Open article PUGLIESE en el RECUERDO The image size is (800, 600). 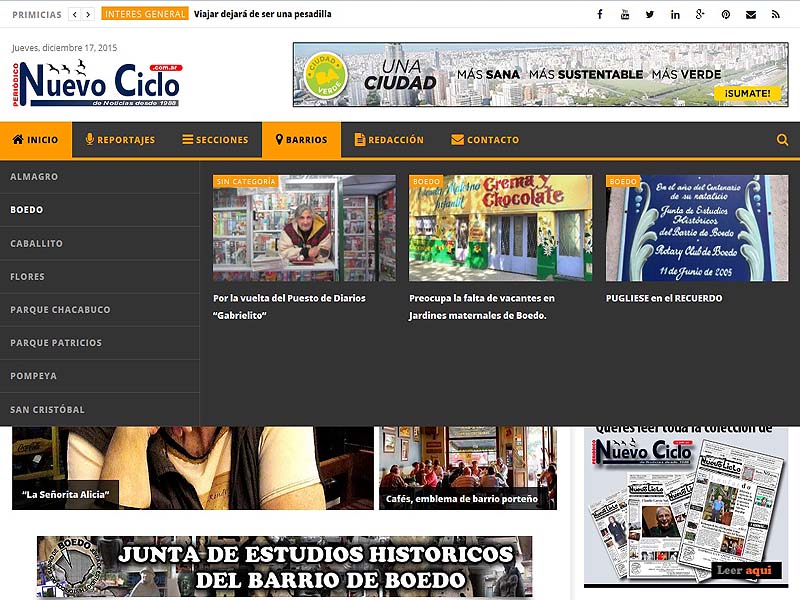664,298
